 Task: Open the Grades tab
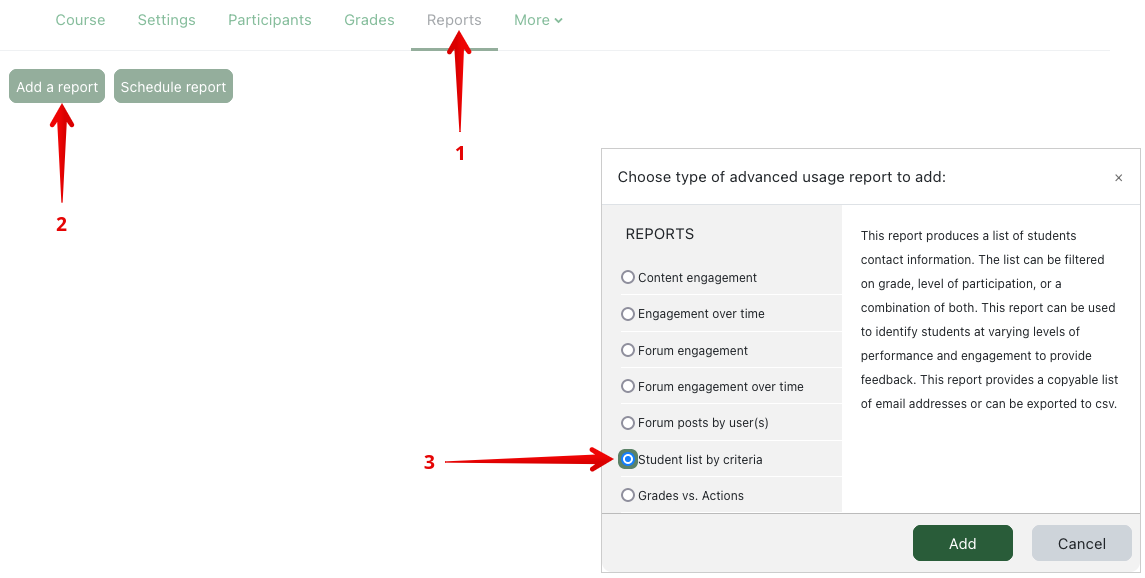click(x=369, y=20)
